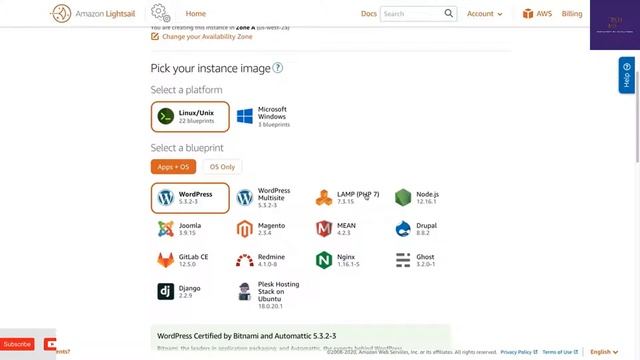This screenshot has width=640, height=360.
Task: Pick the Ghost blueprint icon
Action: 403,260
